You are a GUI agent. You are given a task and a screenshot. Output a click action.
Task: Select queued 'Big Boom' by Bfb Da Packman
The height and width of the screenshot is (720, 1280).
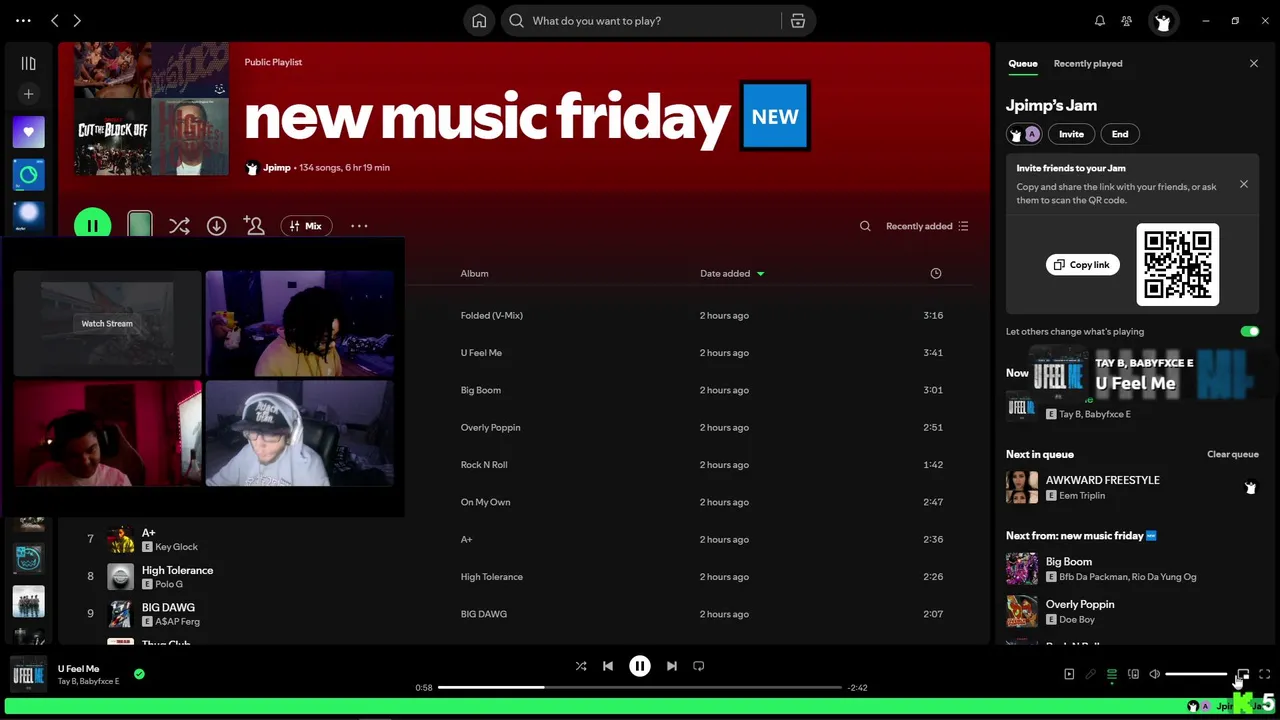(x=1132, y=569)
